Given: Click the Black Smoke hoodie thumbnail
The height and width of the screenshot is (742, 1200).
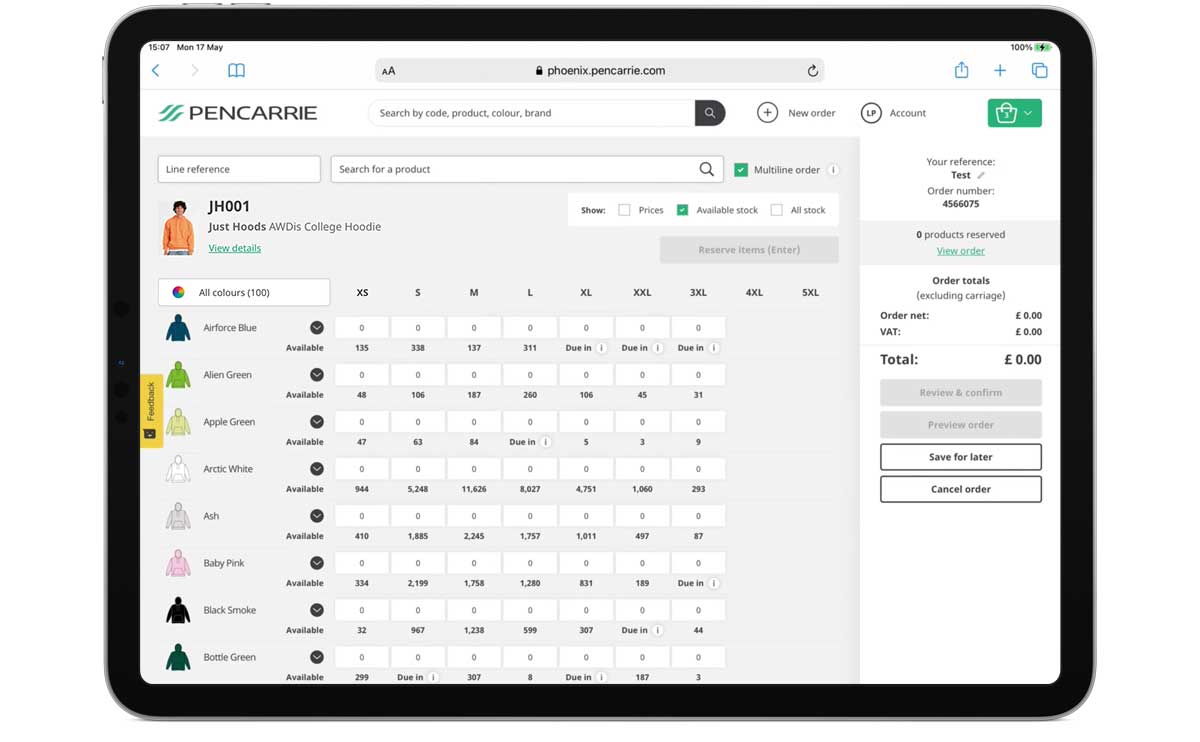Looking at the screenshot, I should point(178,610).
